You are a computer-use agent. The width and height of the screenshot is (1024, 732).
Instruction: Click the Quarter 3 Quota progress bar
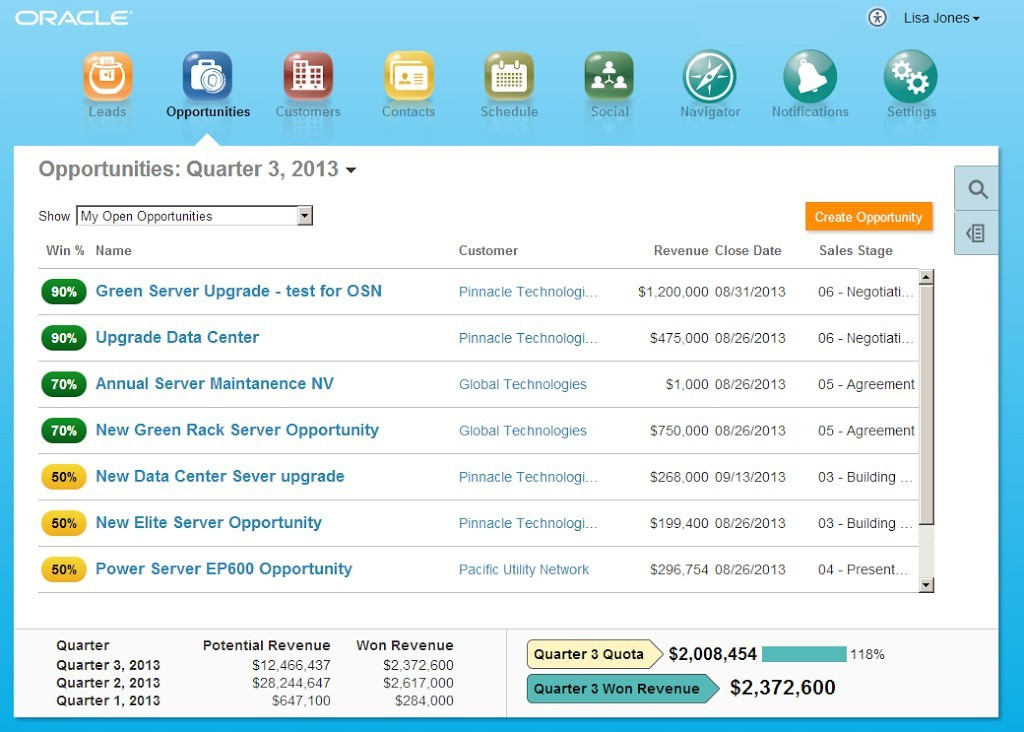tap(804, 654)
